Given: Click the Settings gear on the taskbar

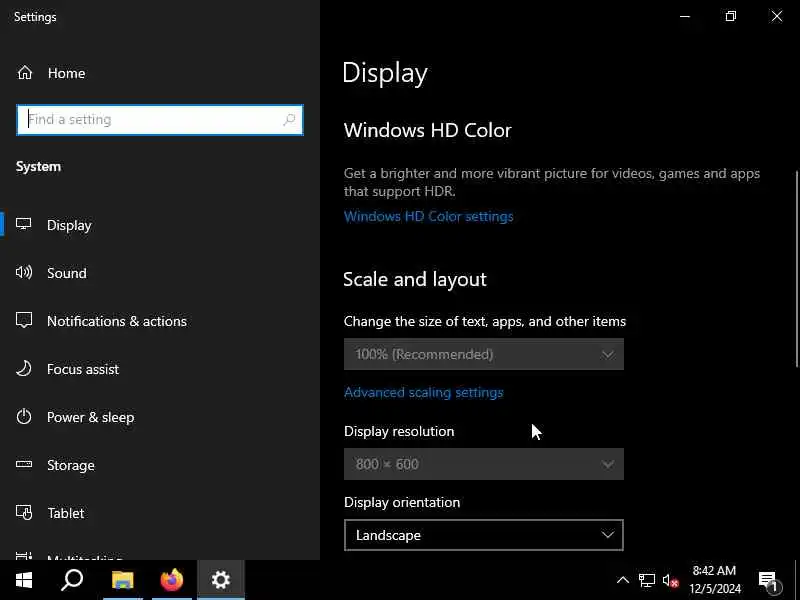Looking at the screenshot, I should pyautogui.click(x=221, y=580).
